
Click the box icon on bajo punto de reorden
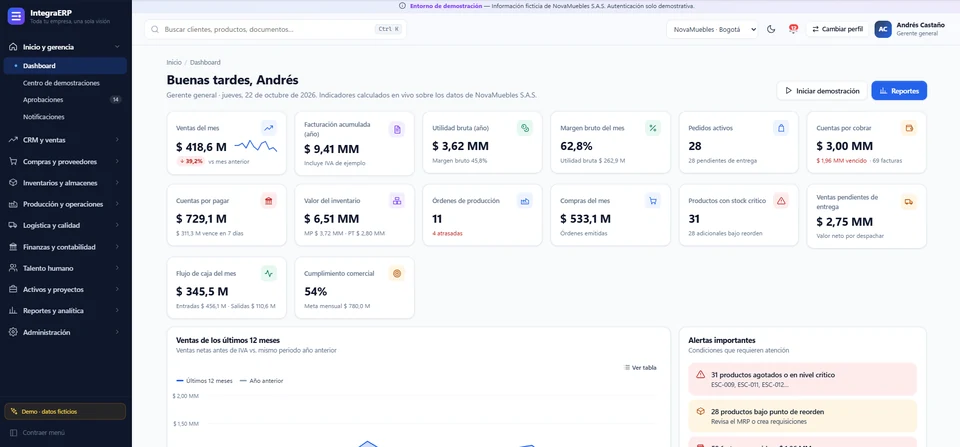click(x=700, y=411)
